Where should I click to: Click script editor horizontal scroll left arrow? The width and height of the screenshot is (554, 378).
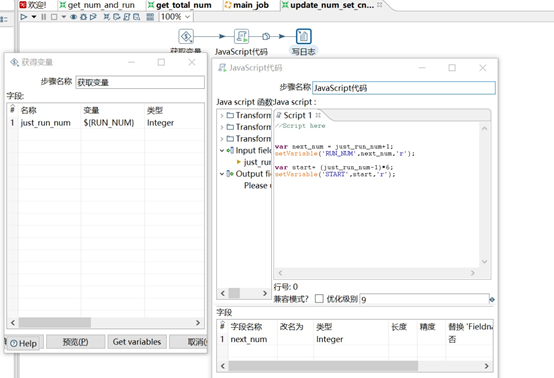pos(280,273)
